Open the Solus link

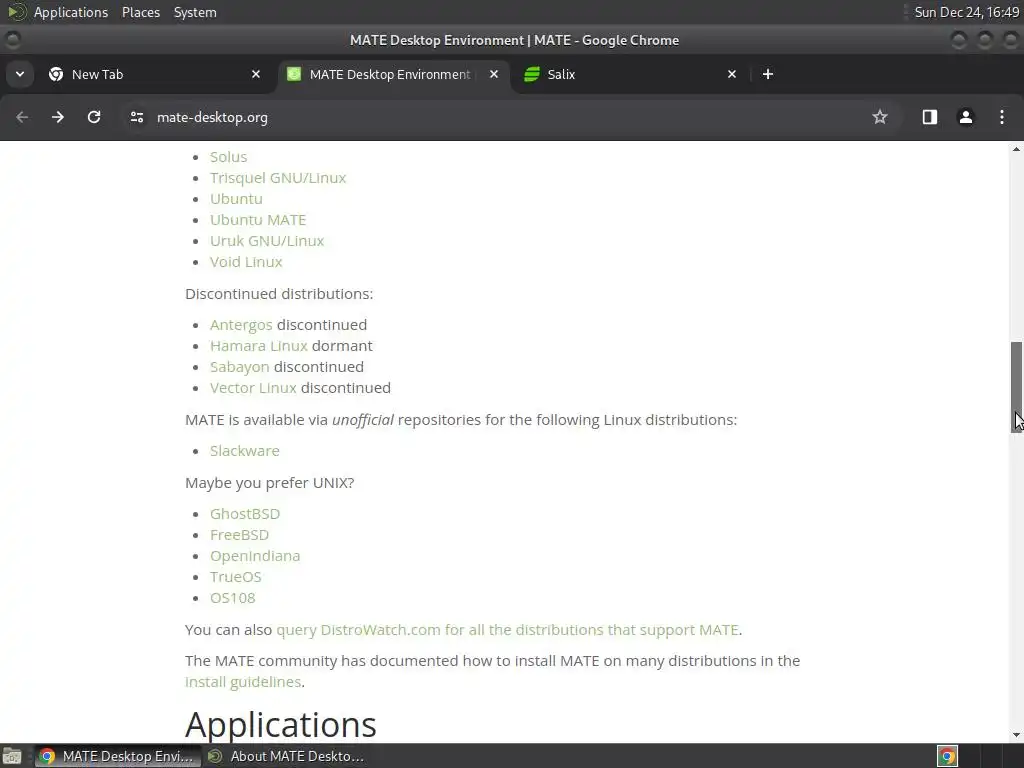[229, 157]
